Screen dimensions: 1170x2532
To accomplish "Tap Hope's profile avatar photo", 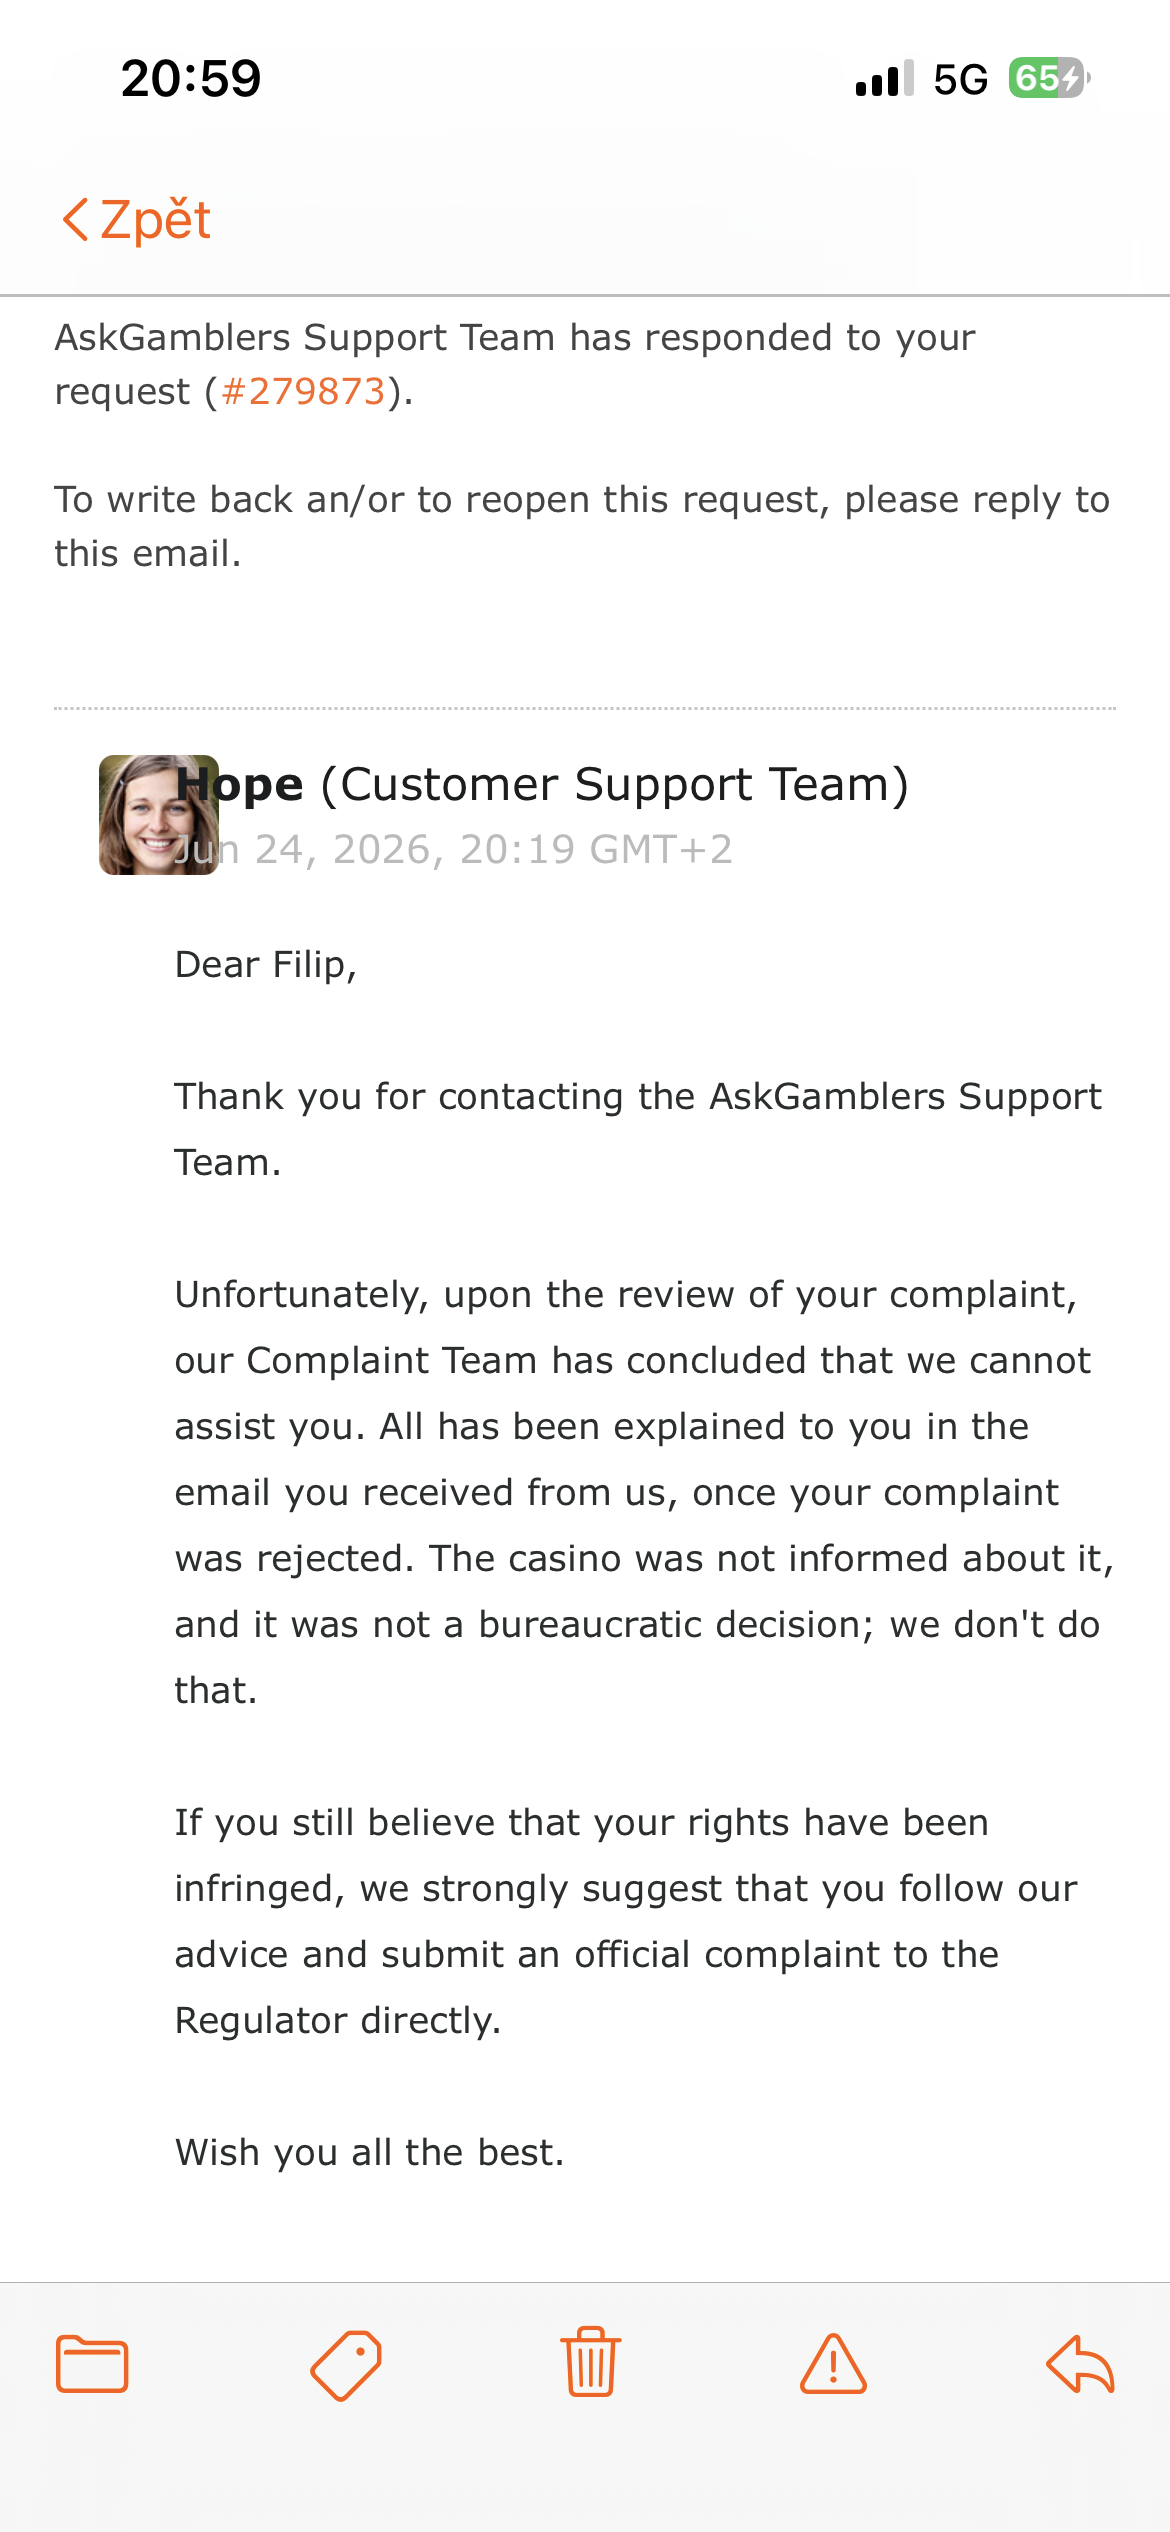I will (x=159, y=815).
